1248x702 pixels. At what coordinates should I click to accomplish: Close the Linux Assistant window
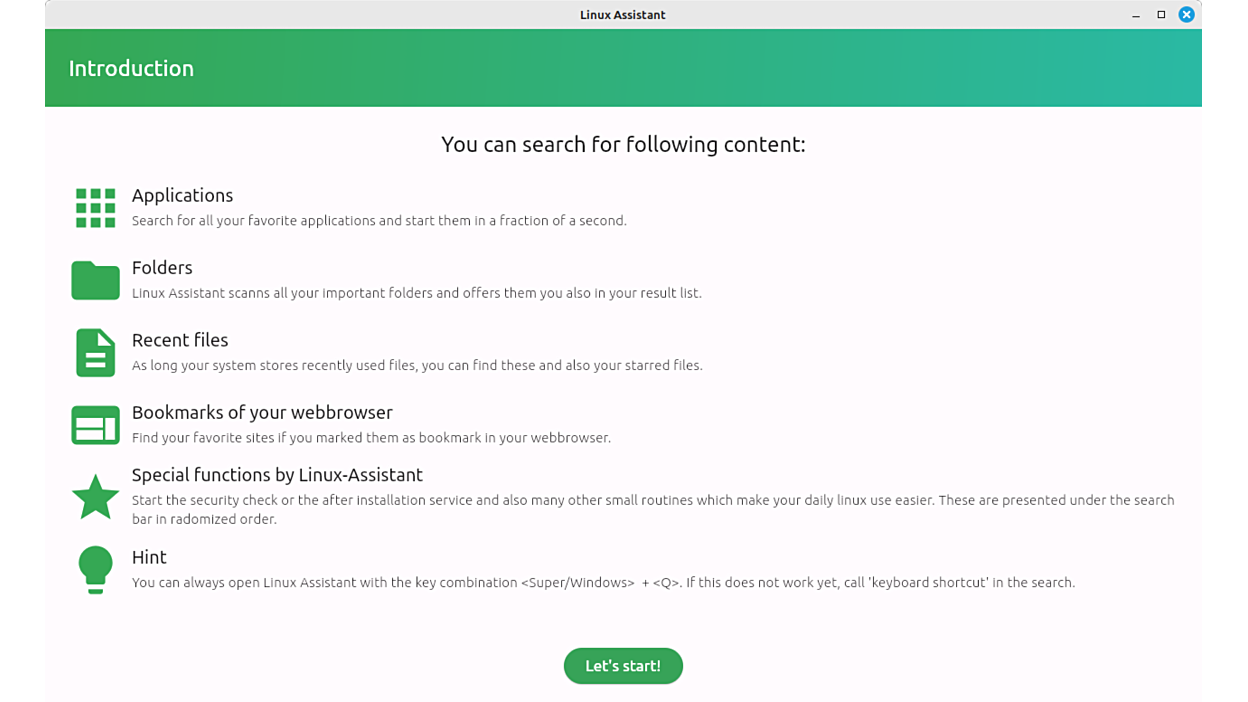pos(1186,15)
